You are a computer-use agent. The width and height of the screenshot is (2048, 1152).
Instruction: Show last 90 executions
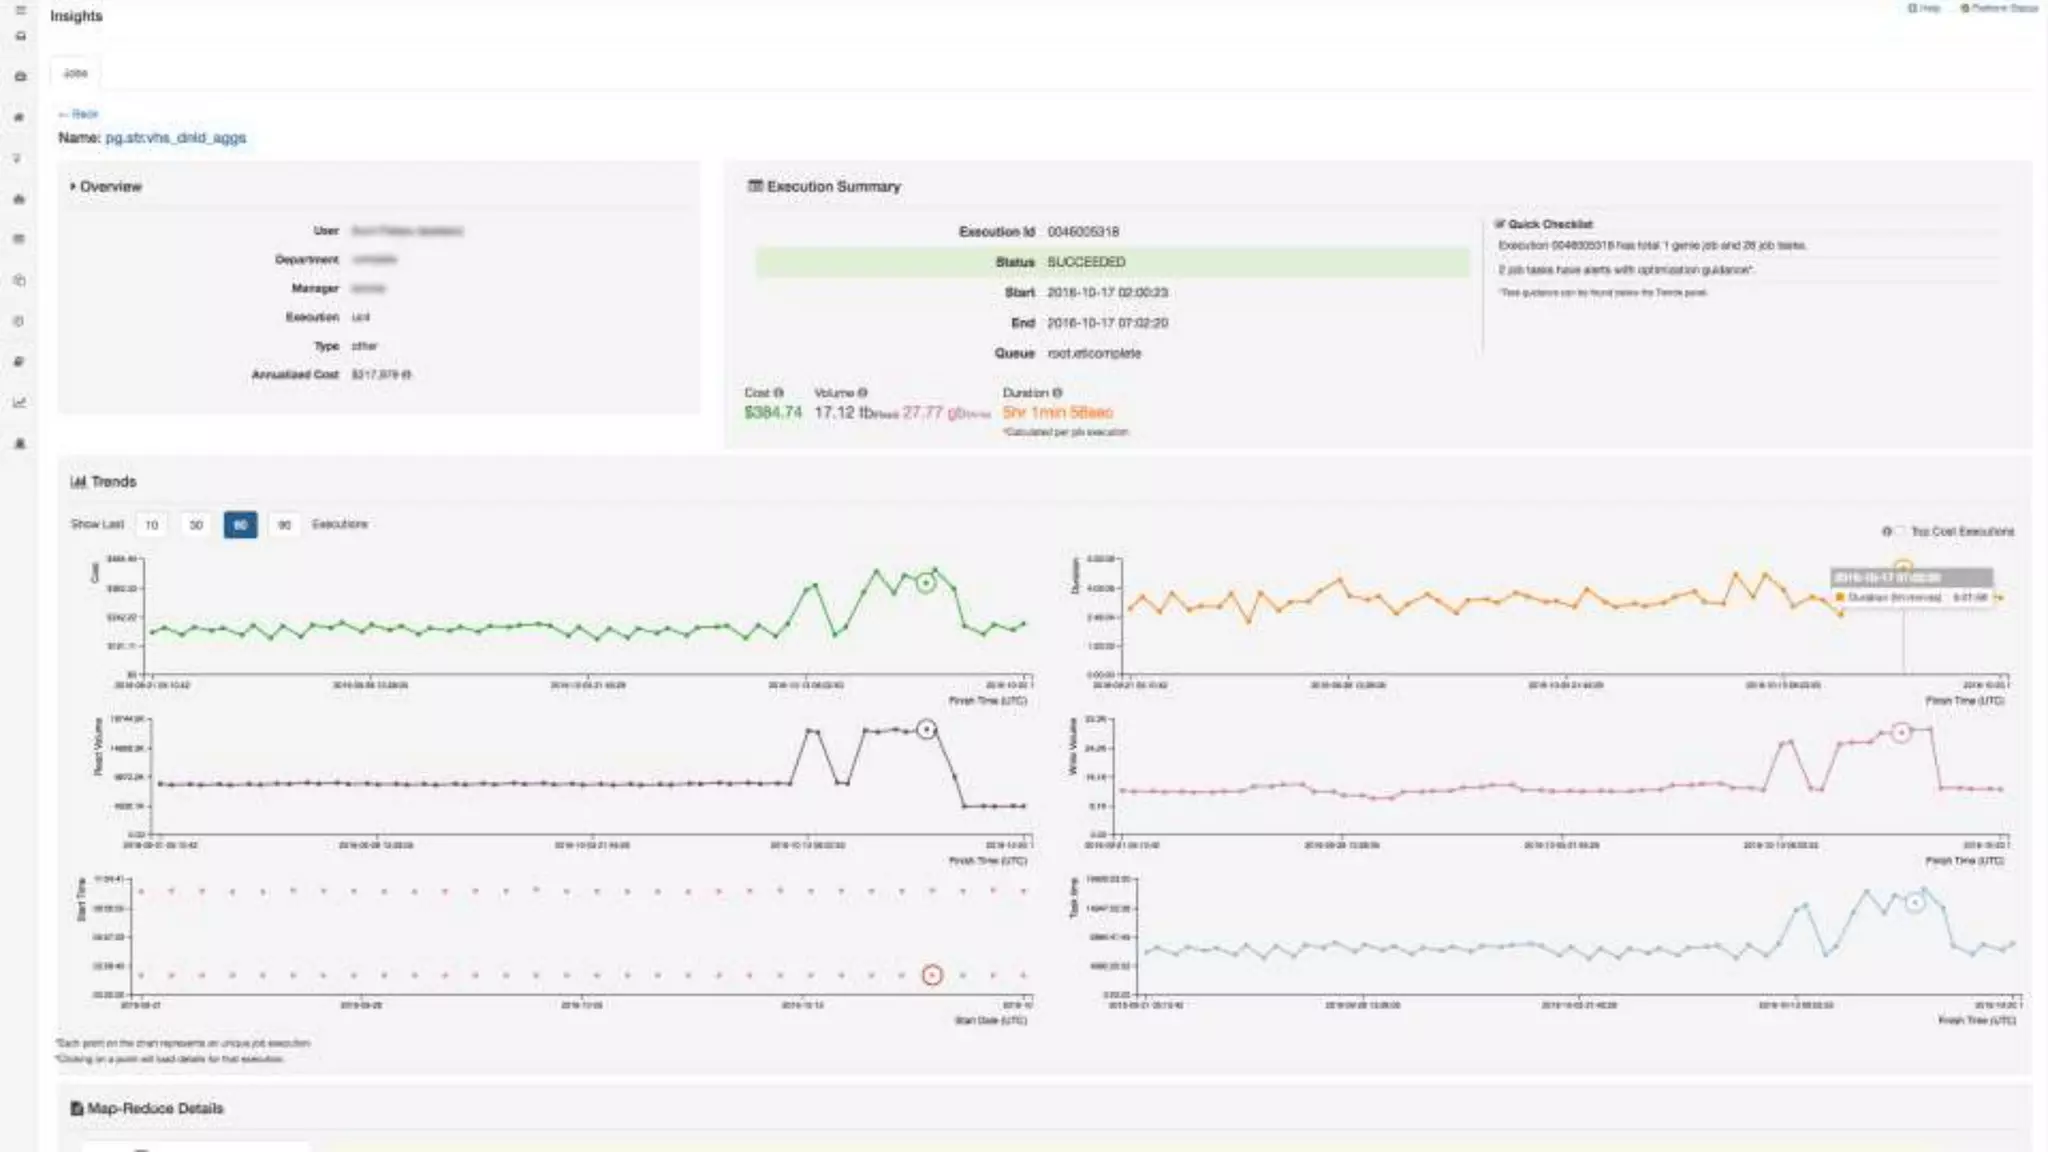pos(284,525)
